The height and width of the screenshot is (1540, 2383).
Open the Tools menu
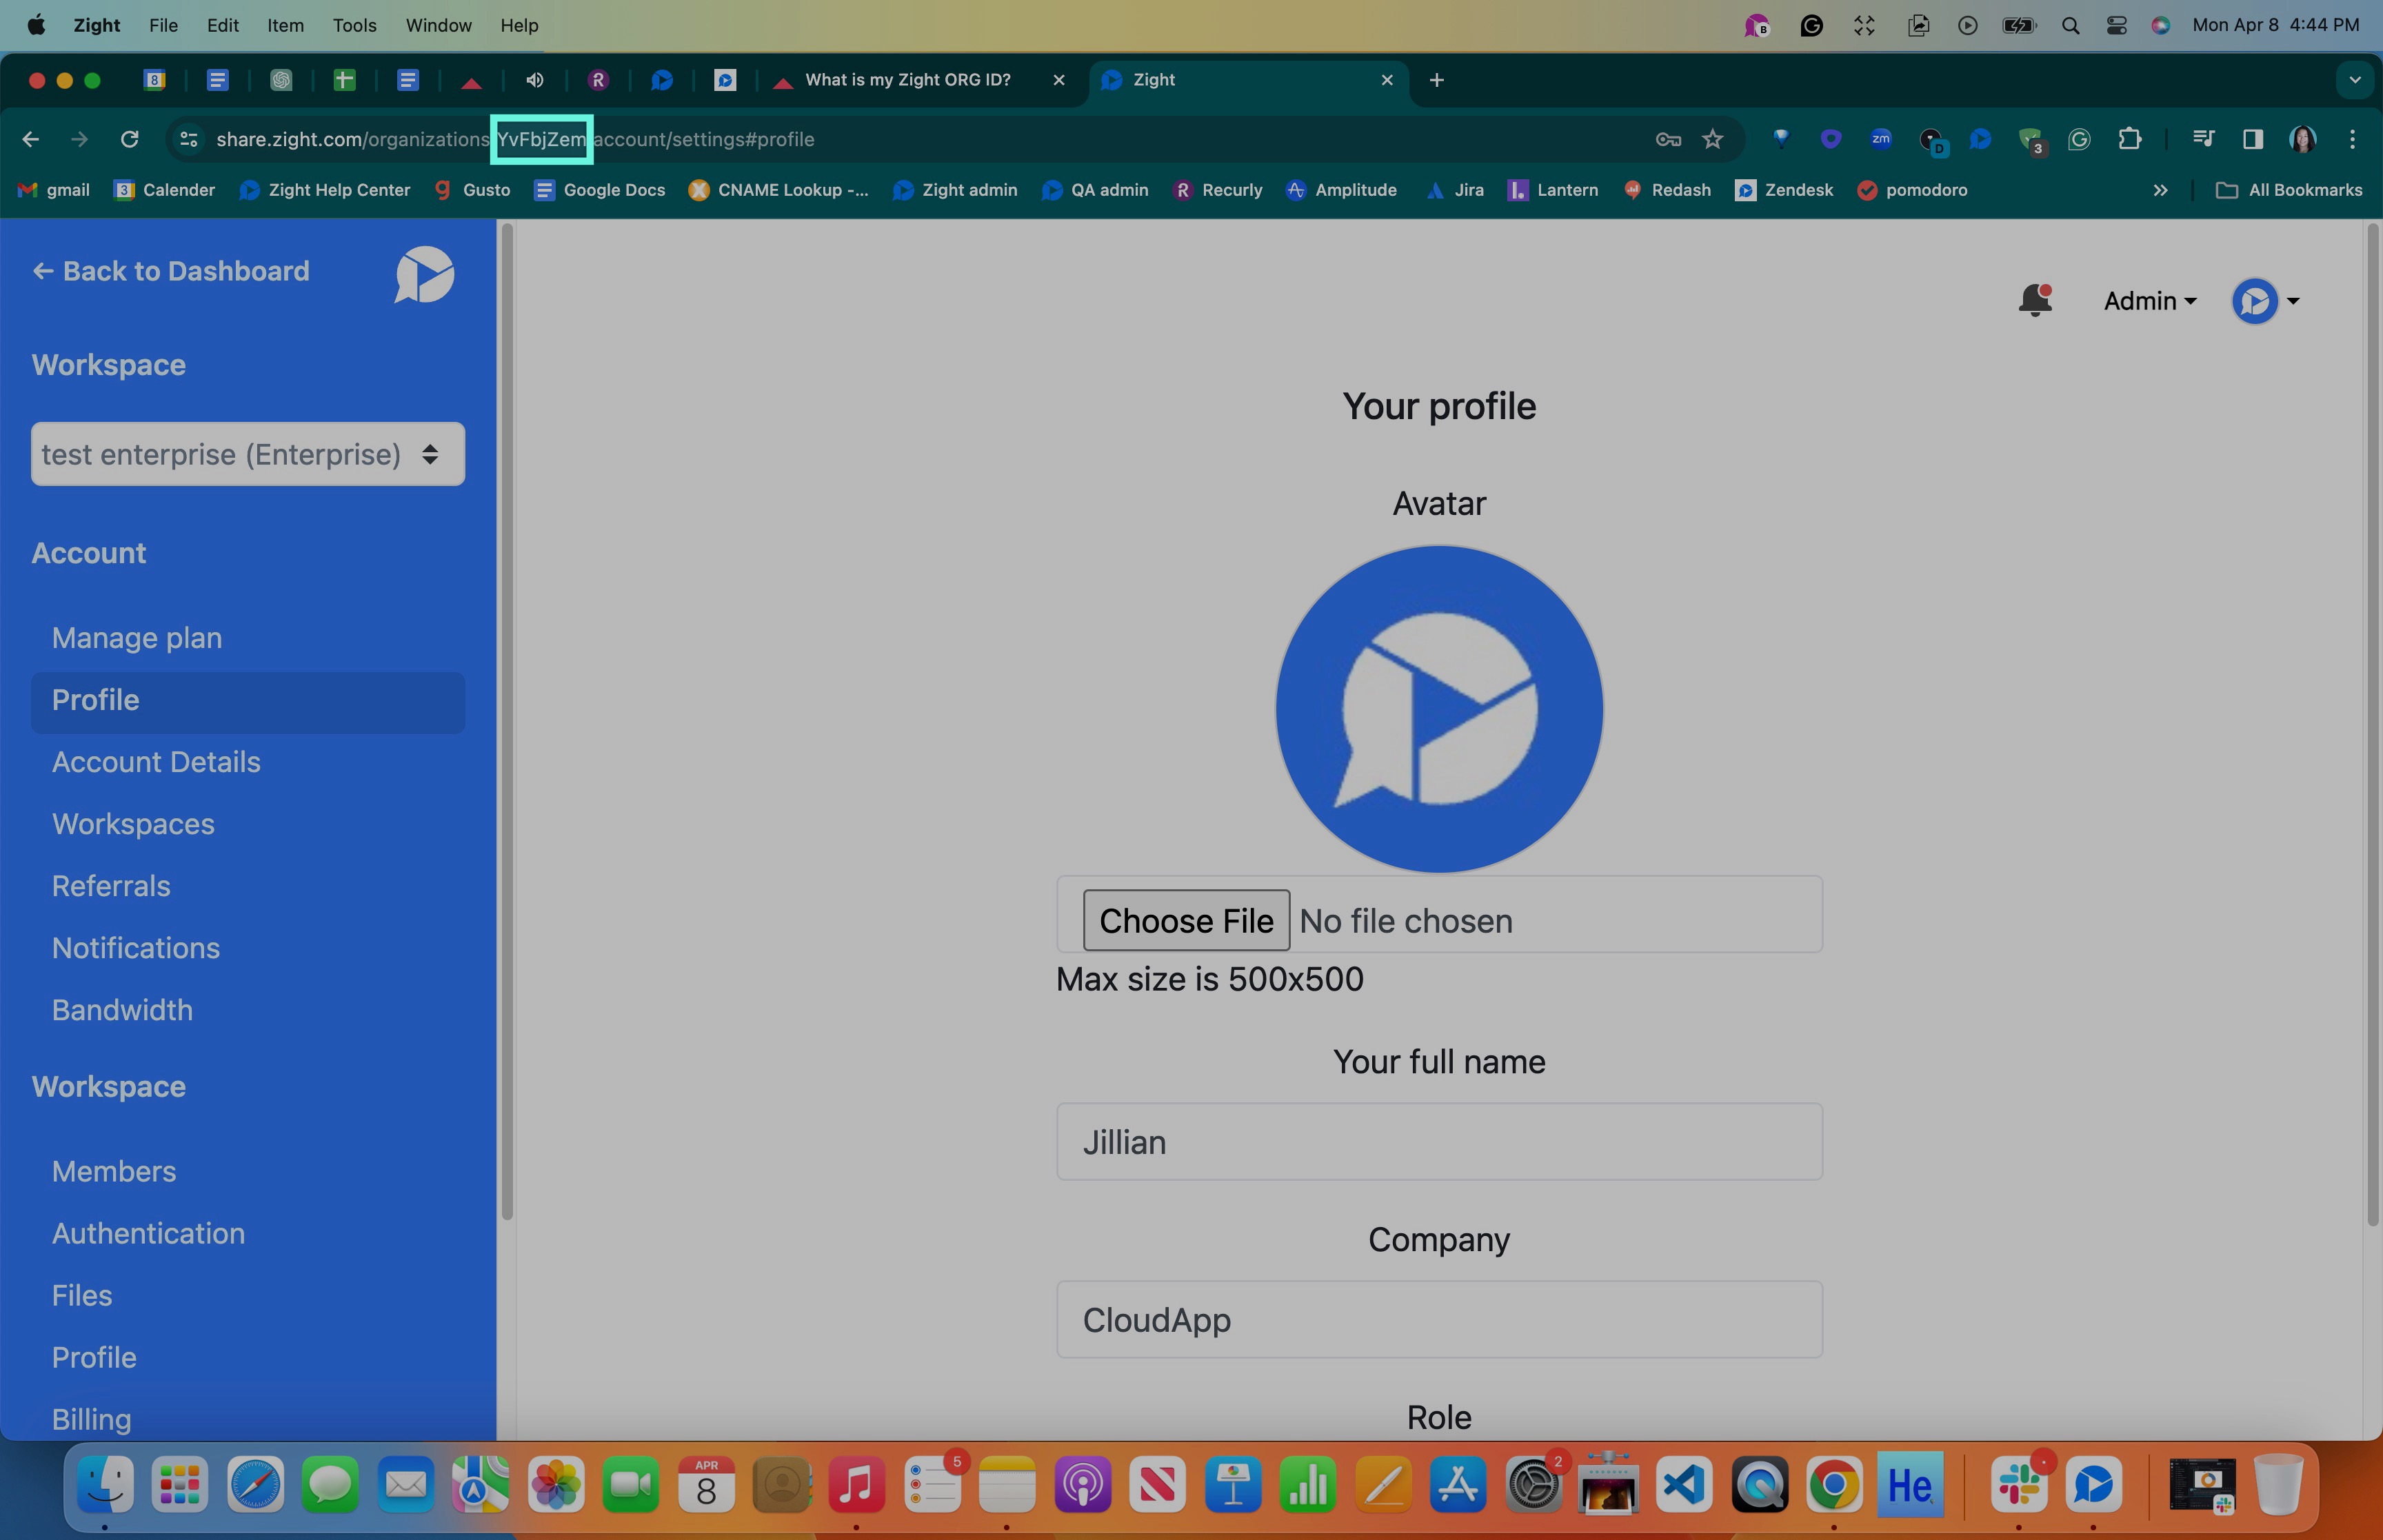[354, 25]
